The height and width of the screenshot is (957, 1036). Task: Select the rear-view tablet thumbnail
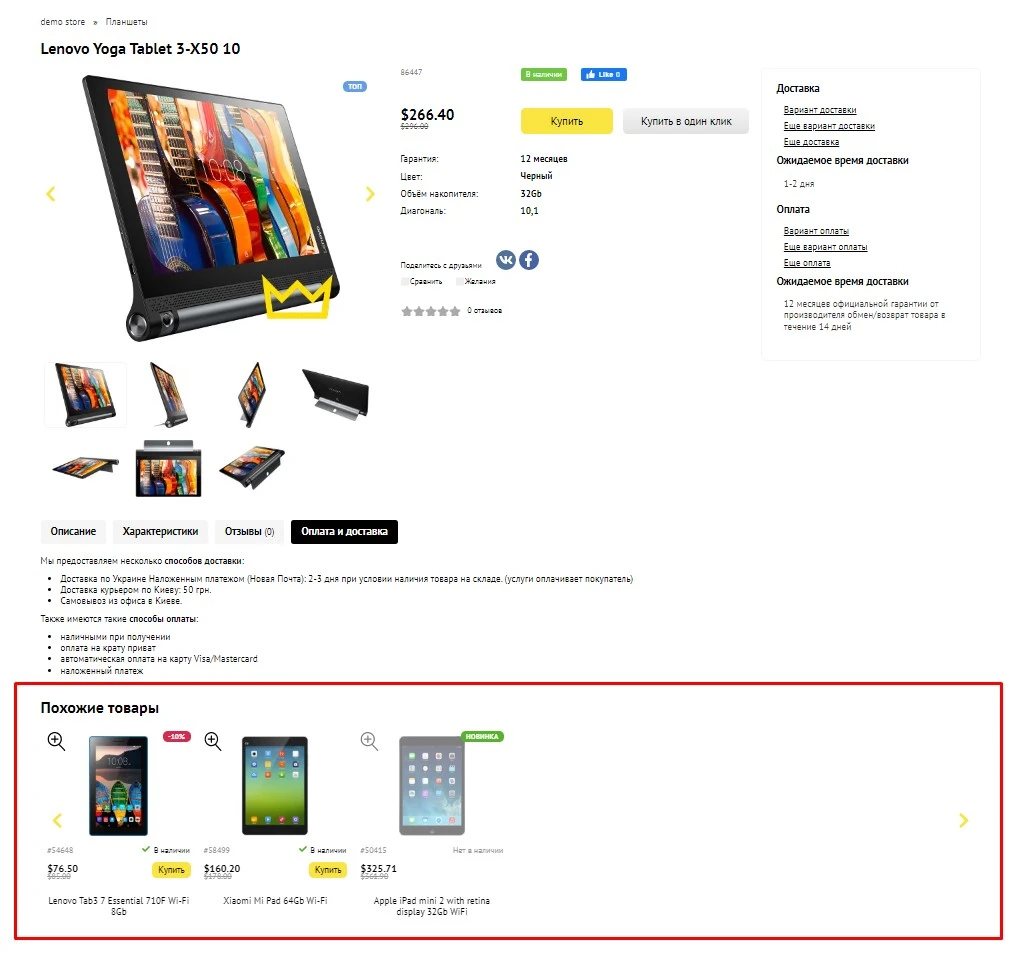point(336,395)
